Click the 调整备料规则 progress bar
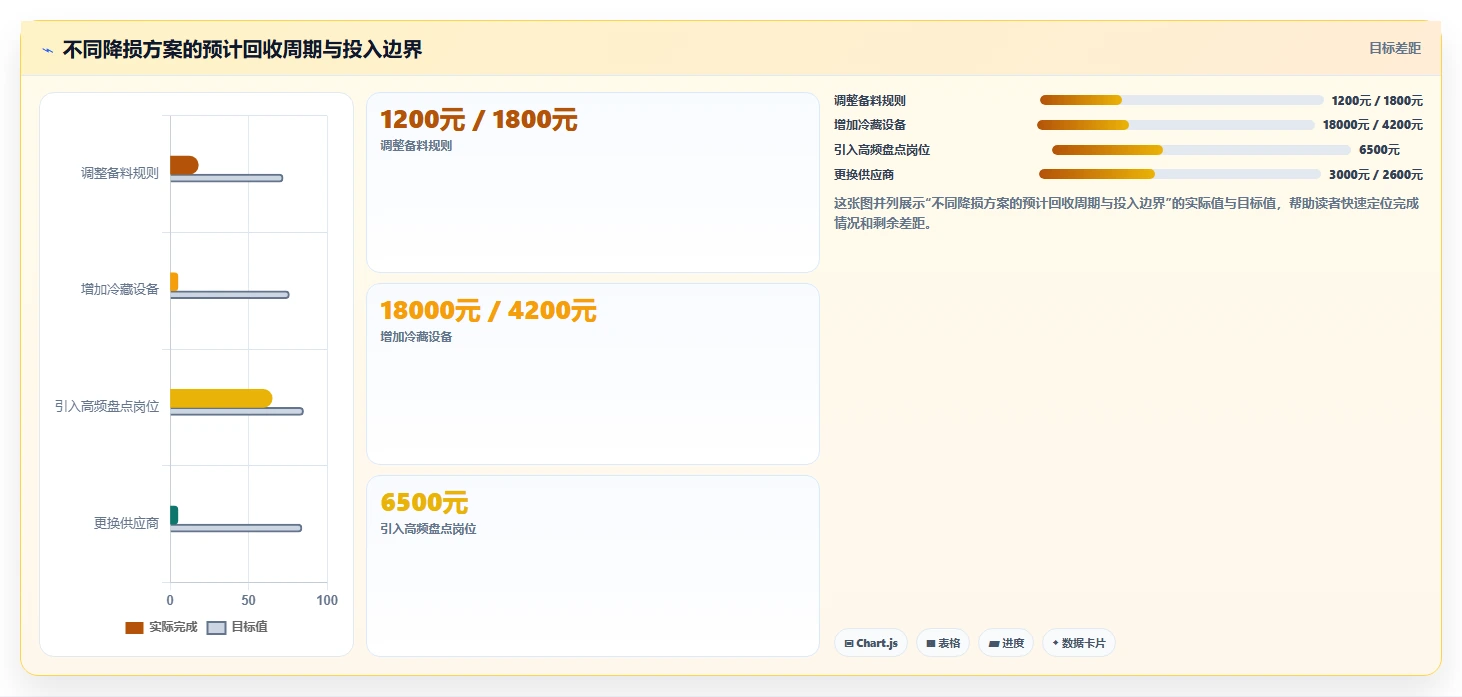This screenshot has width=1462, height=697. click(x=1182, y=100)
